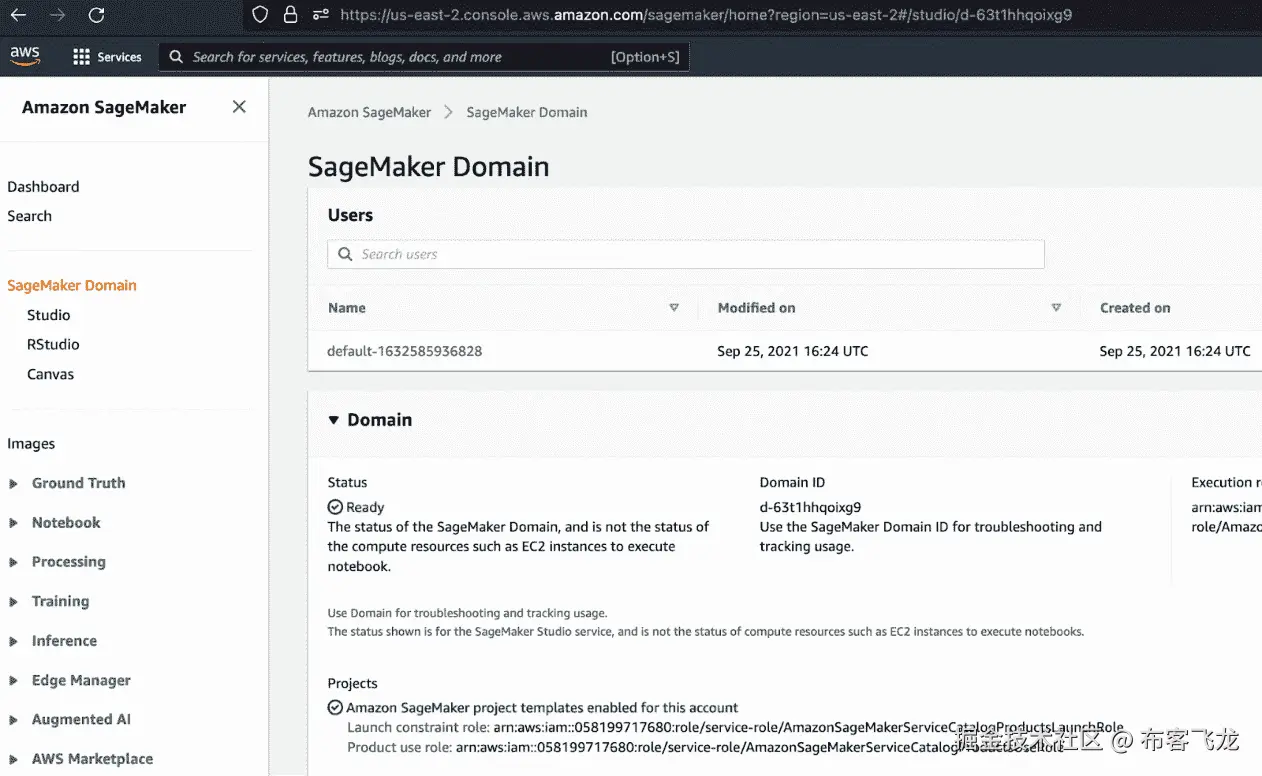Click the Amazon SageMaker sidebar title

104,107
